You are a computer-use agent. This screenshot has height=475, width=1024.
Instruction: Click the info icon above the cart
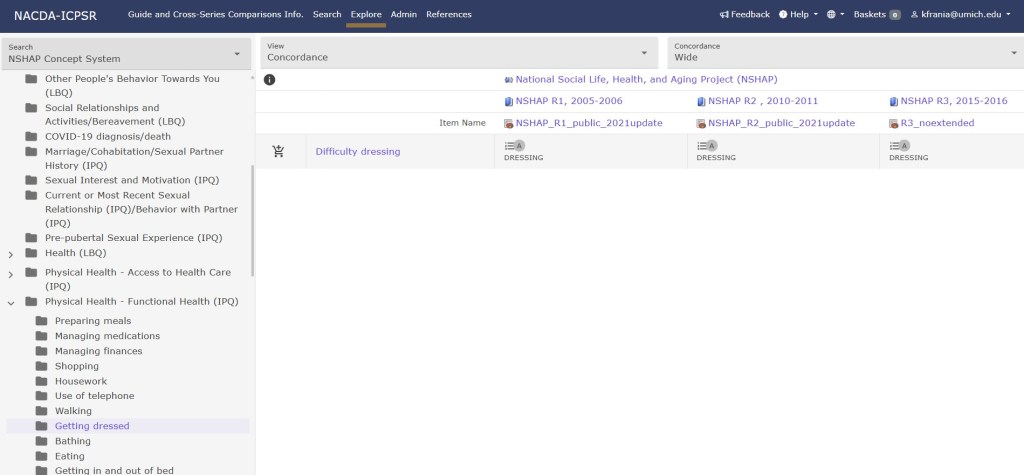coord(269,79)
